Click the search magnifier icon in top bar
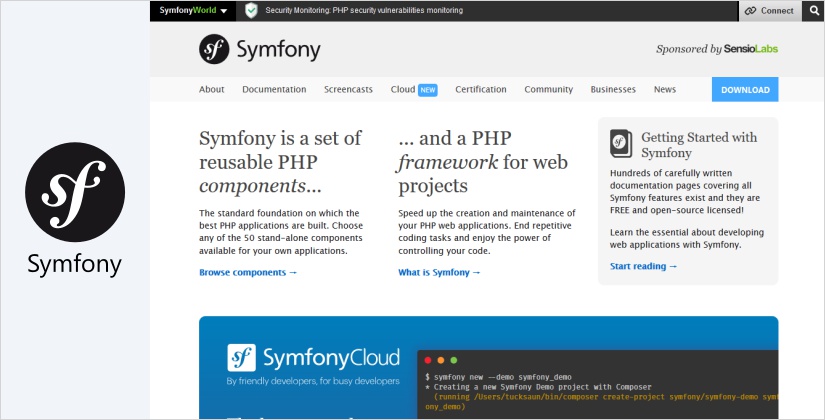825x420 pixels. 814,11
